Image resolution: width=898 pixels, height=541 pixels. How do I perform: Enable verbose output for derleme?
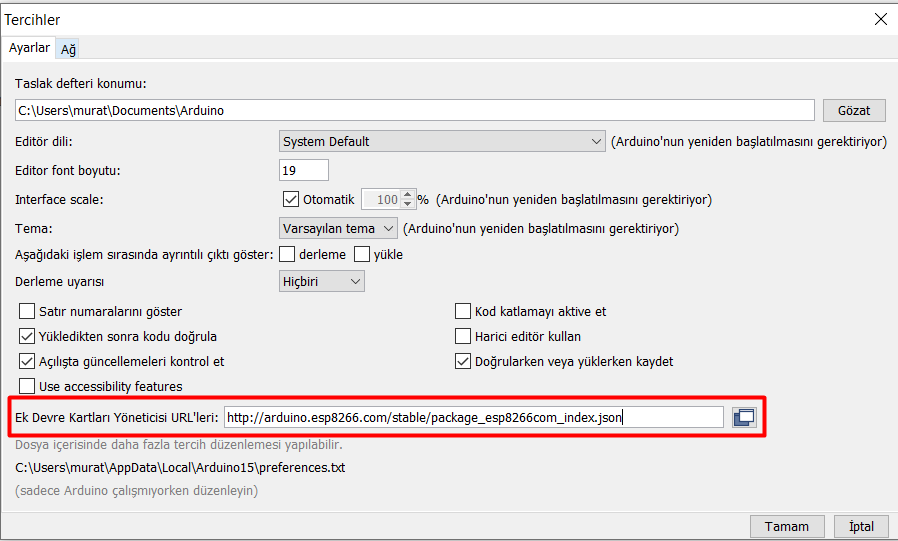(287, 254)
